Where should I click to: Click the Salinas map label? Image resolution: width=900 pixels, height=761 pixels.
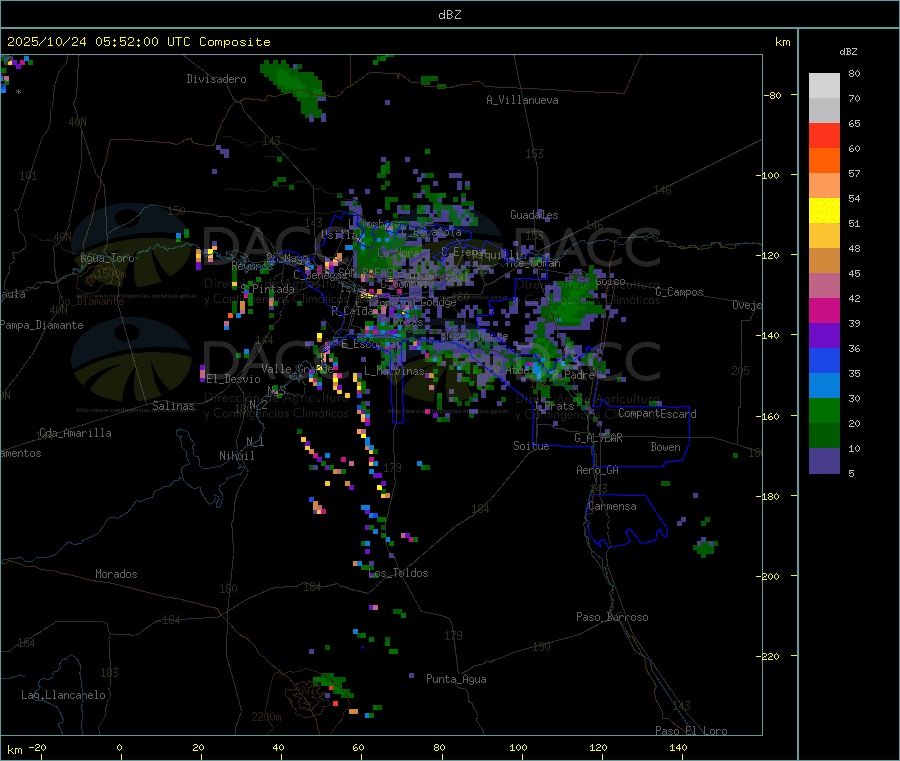173,406
